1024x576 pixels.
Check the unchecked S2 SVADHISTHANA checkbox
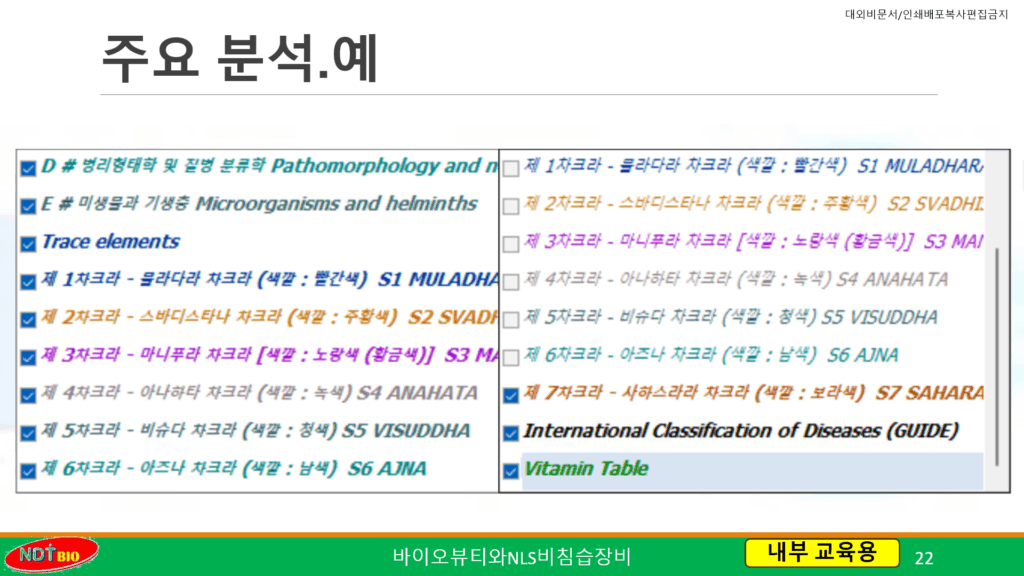tap(511, 205)
